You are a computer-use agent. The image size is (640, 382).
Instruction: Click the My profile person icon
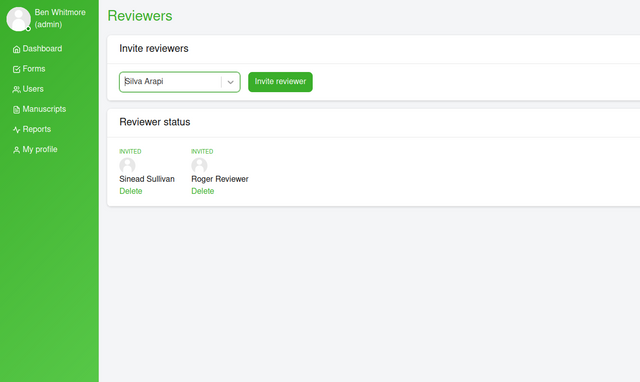click(16, 150)
